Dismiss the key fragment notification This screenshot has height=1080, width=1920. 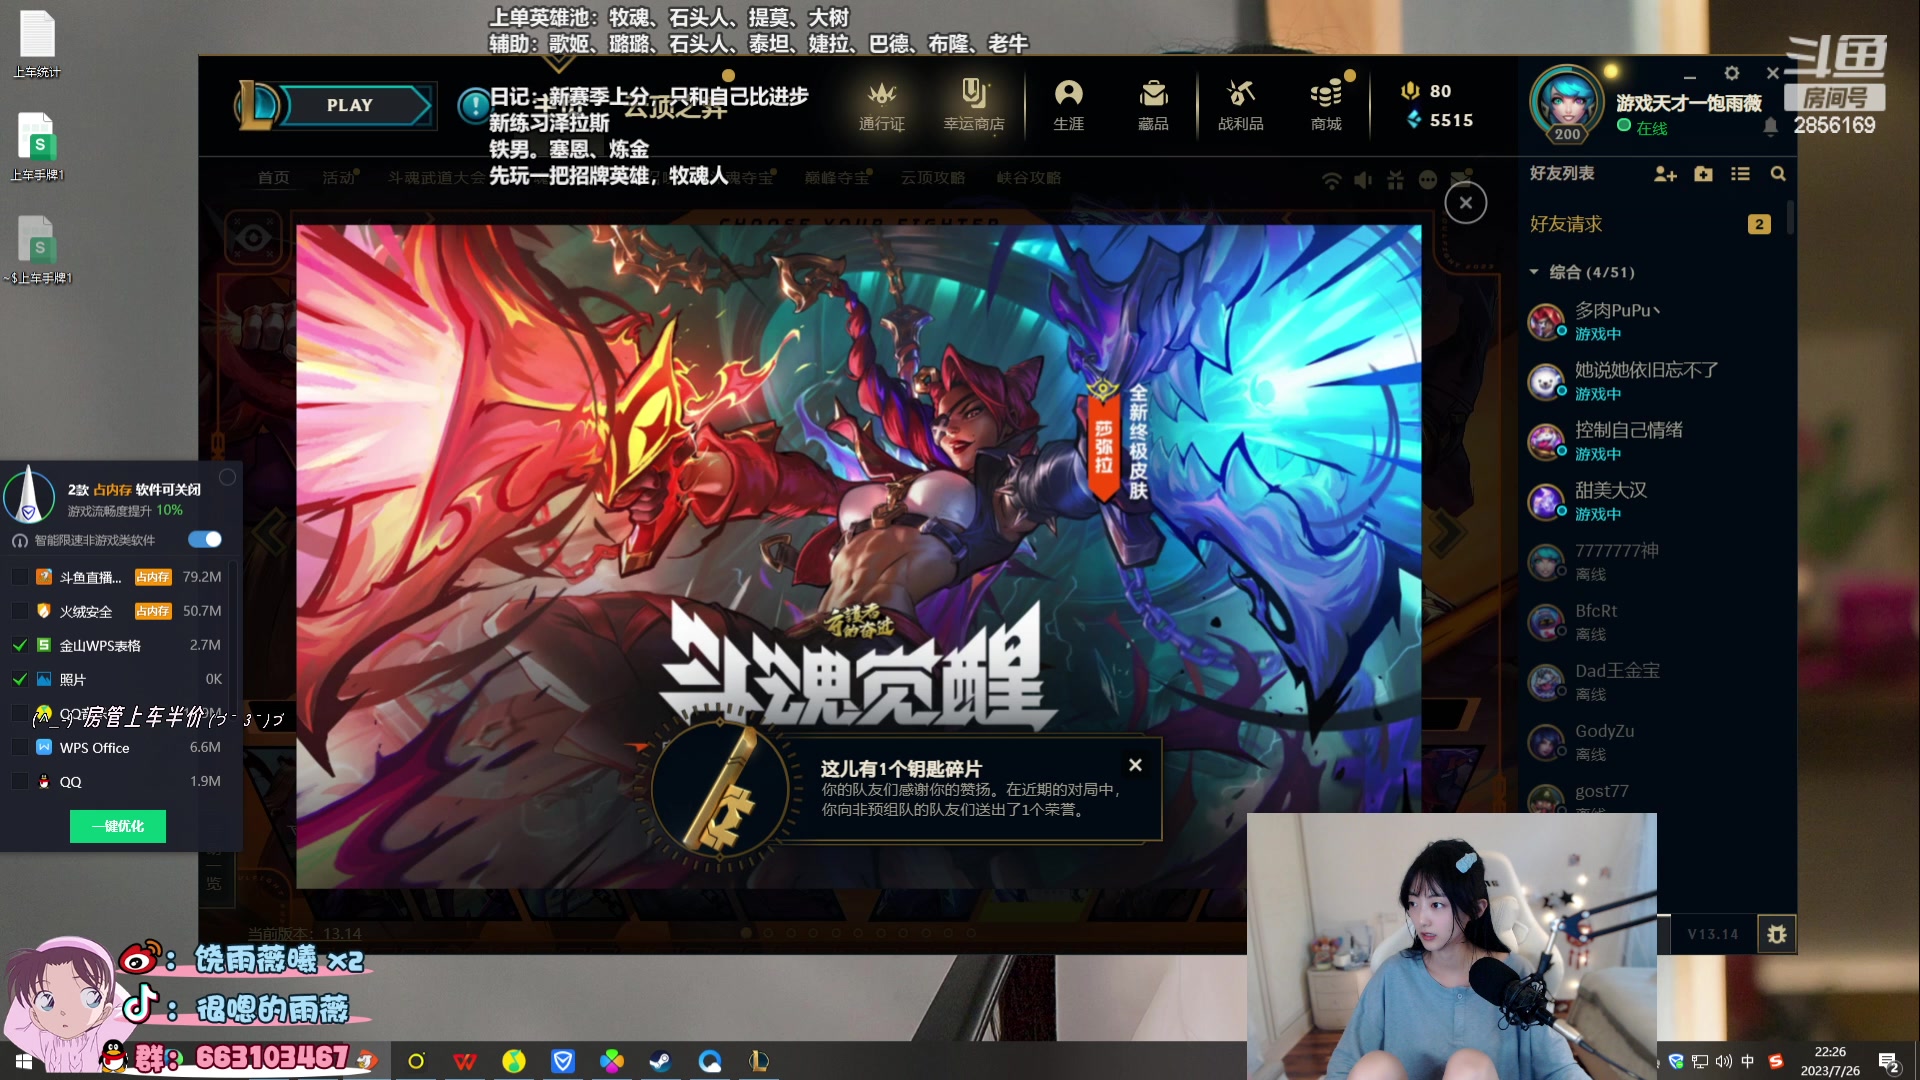point(1135,765)
